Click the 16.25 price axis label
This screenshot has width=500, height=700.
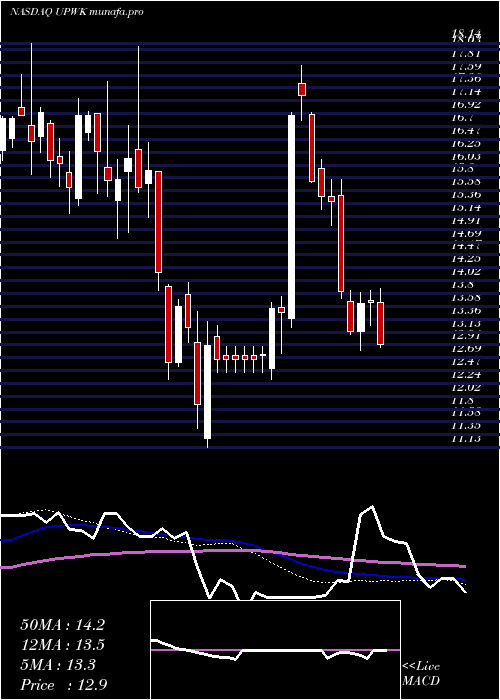click(x=466, y=143)
